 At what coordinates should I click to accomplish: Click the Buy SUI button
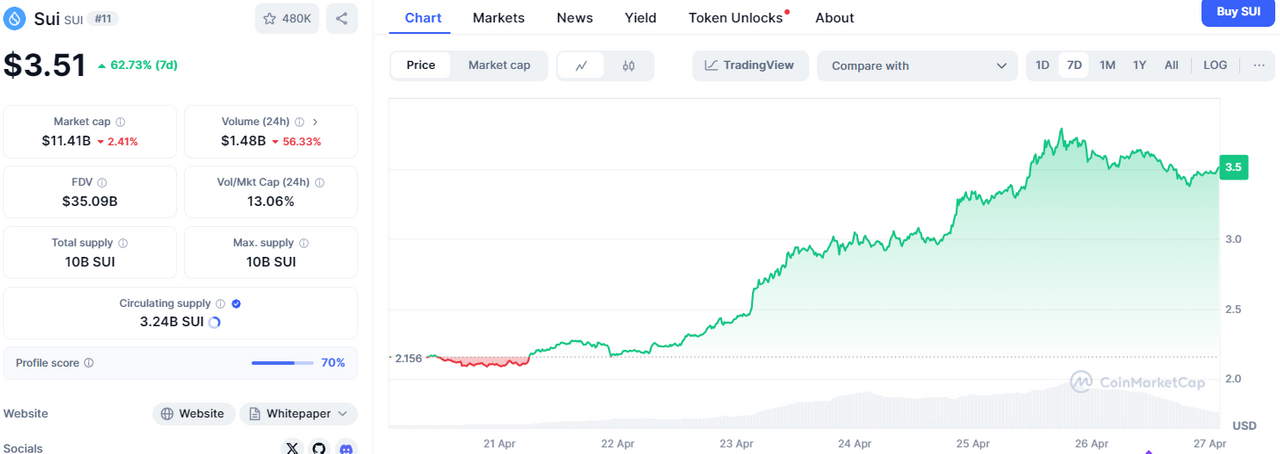click(1238, 12)
